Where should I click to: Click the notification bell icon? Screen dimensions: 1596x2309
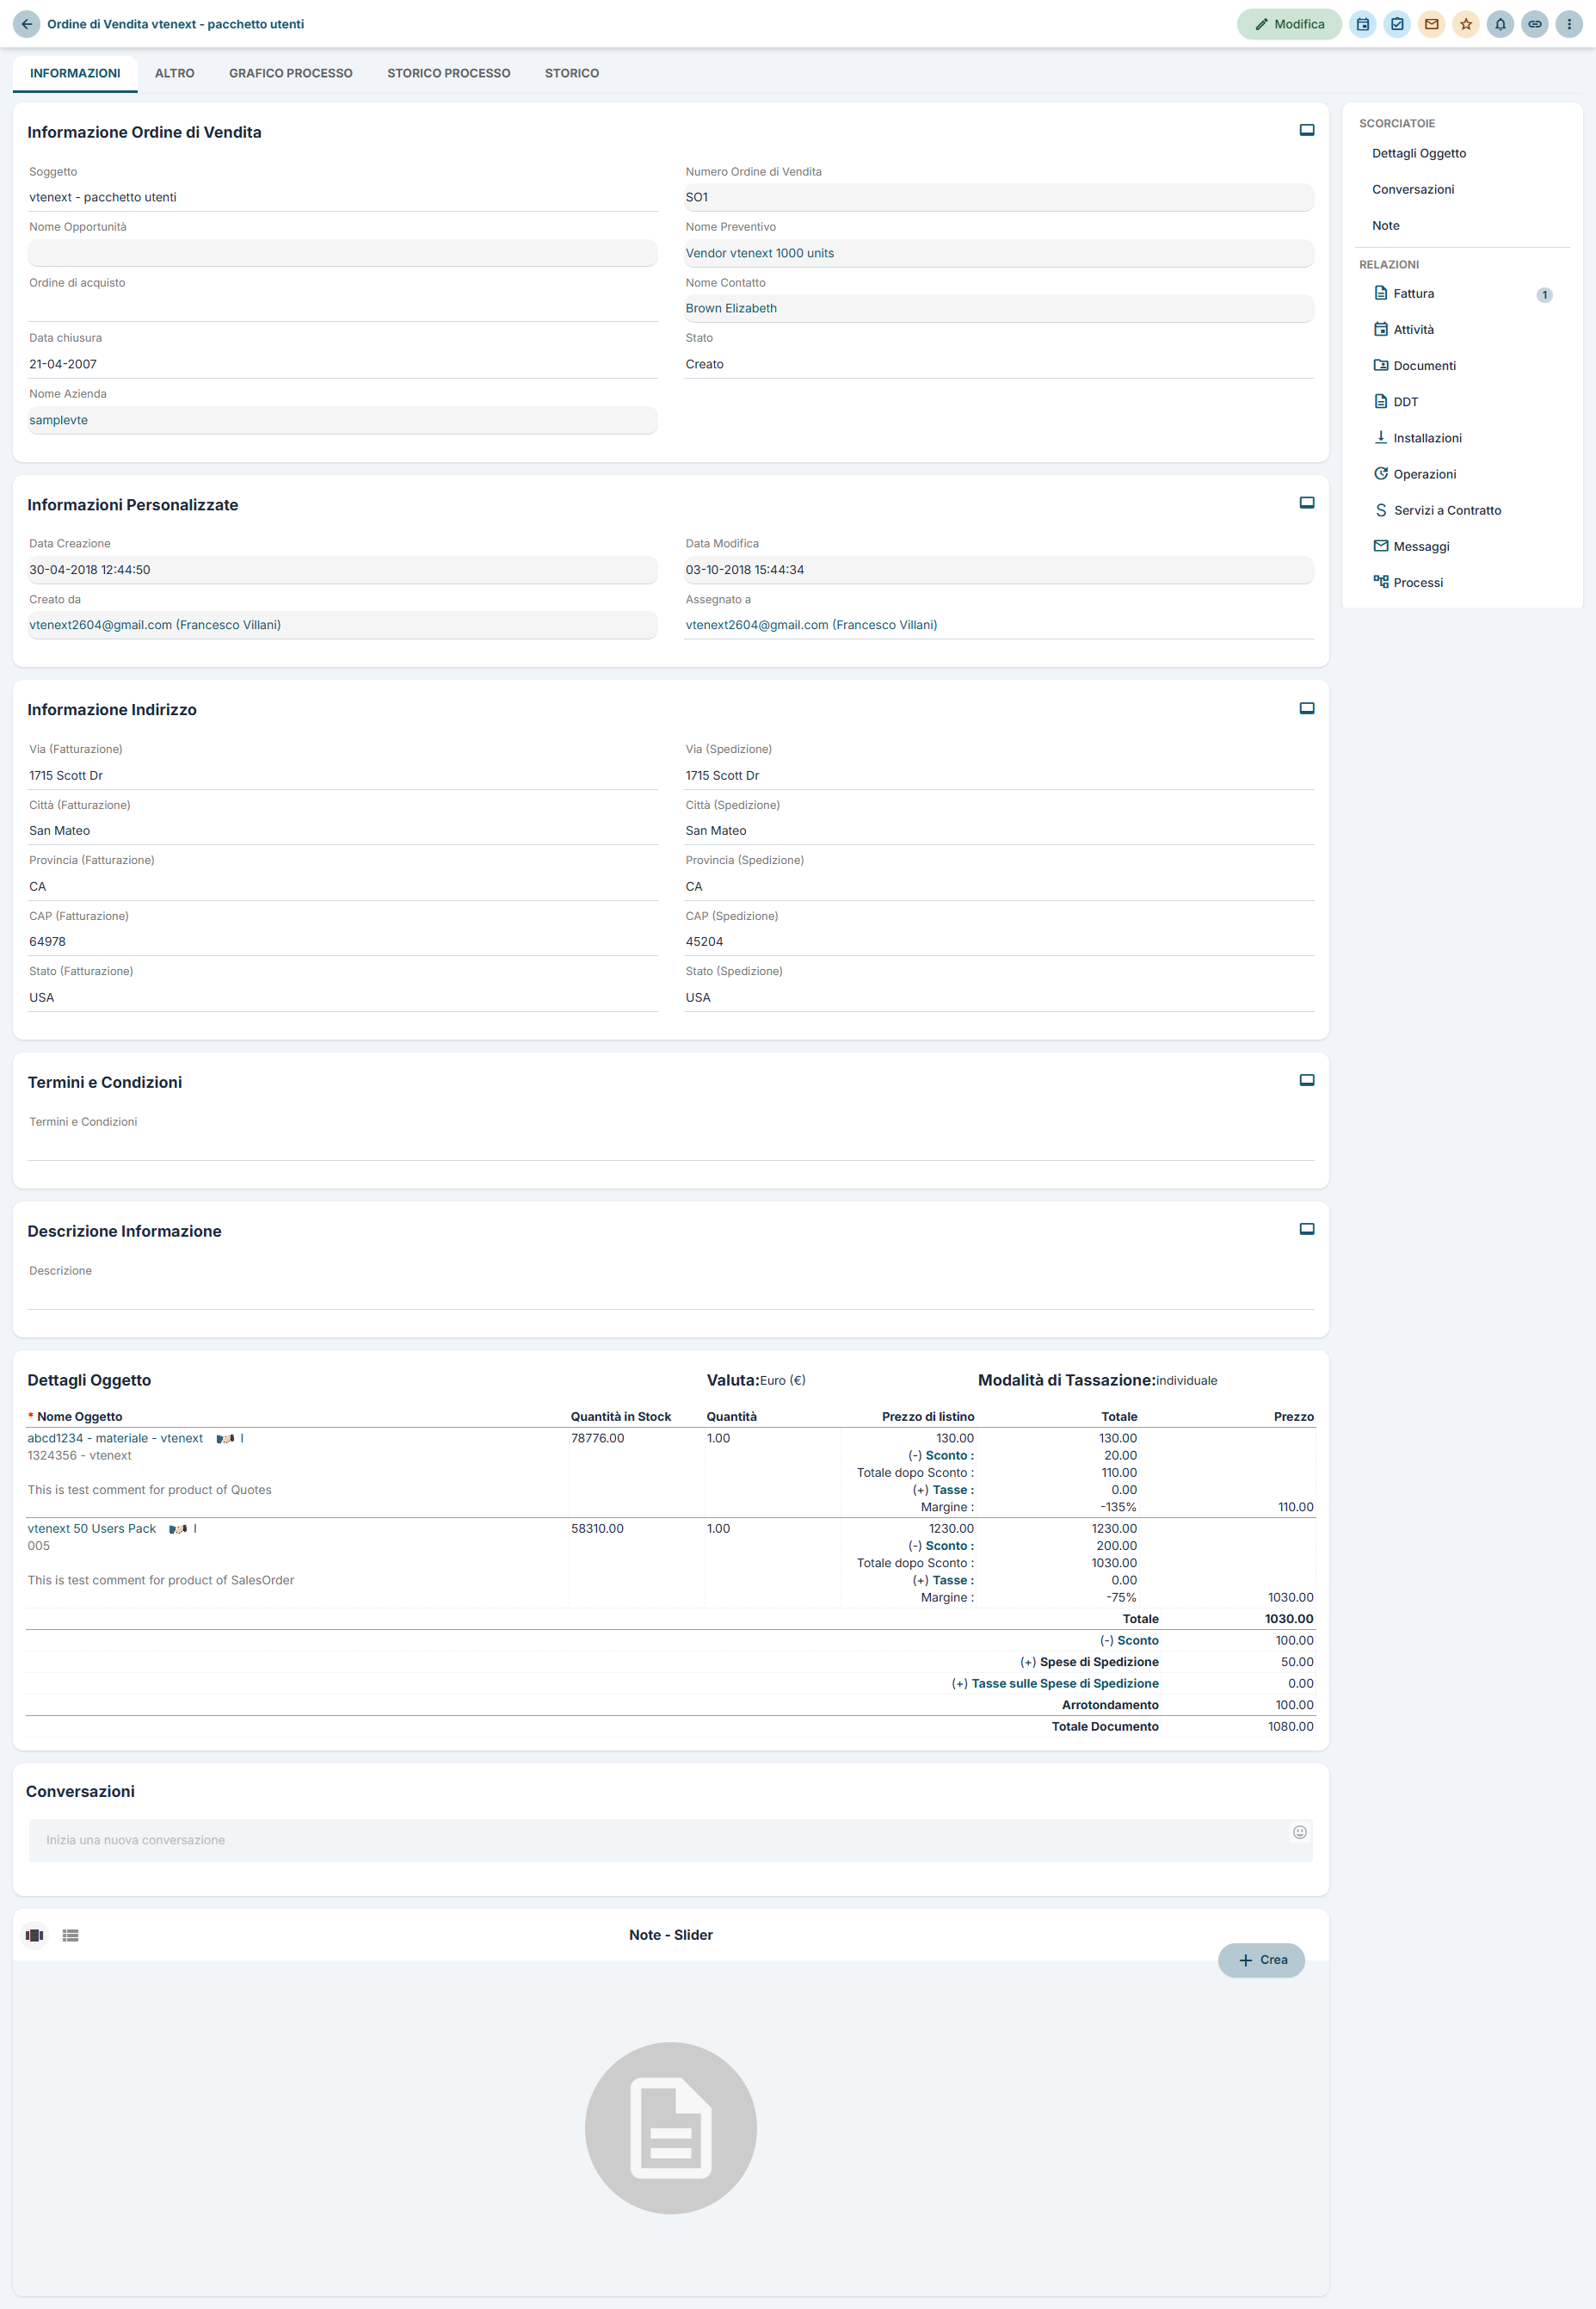[x=1500, y=24]
